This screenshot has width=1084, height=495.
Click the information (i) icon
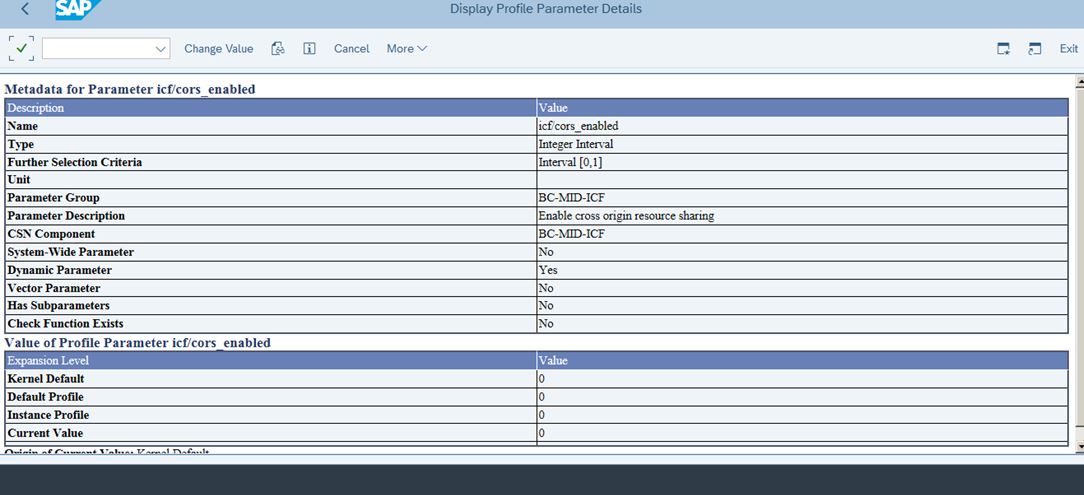point(309,48)
